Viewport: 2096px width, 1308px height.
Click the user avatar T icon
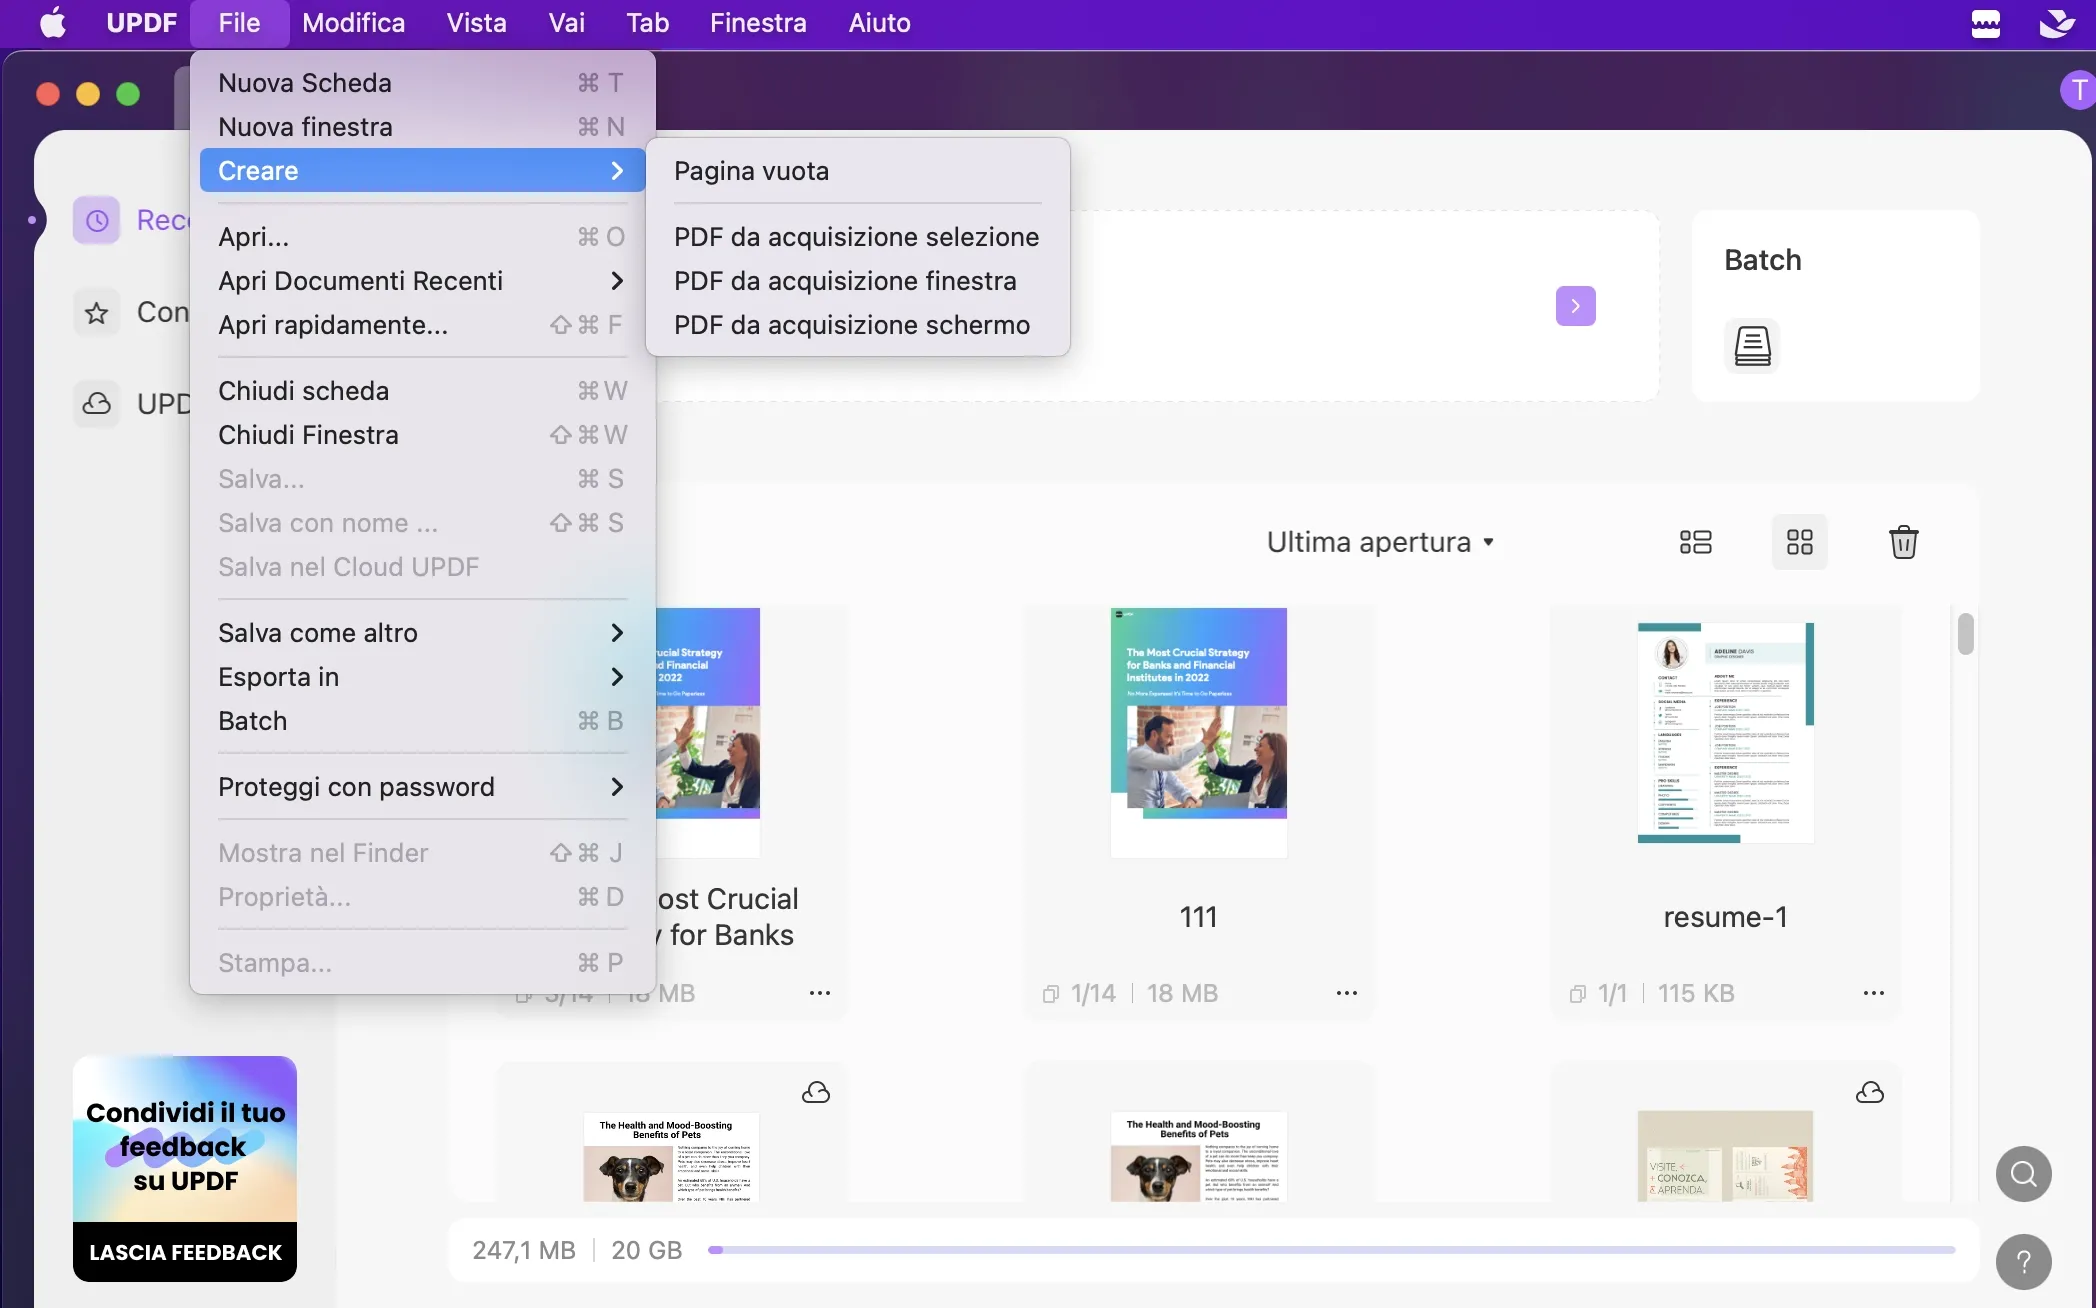pyautogui.click(x=2078, y=90)
